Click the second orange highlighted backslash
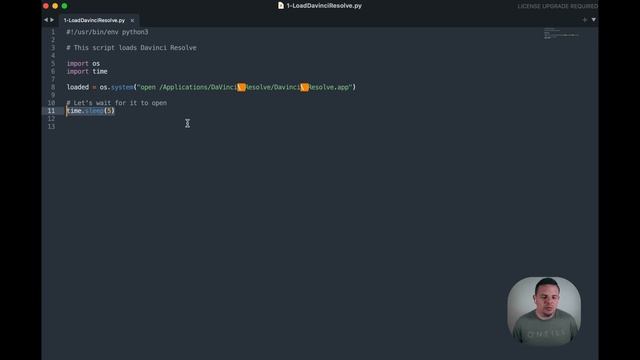640x360 pixels. pos(304,87)
